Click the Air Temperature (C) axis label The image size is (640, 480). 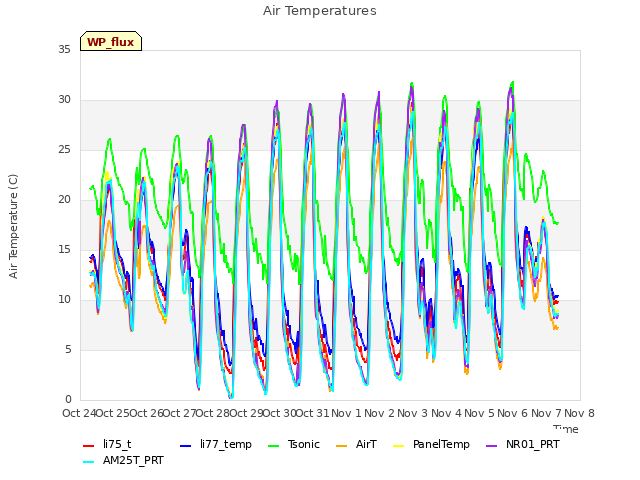coord(13,227)
